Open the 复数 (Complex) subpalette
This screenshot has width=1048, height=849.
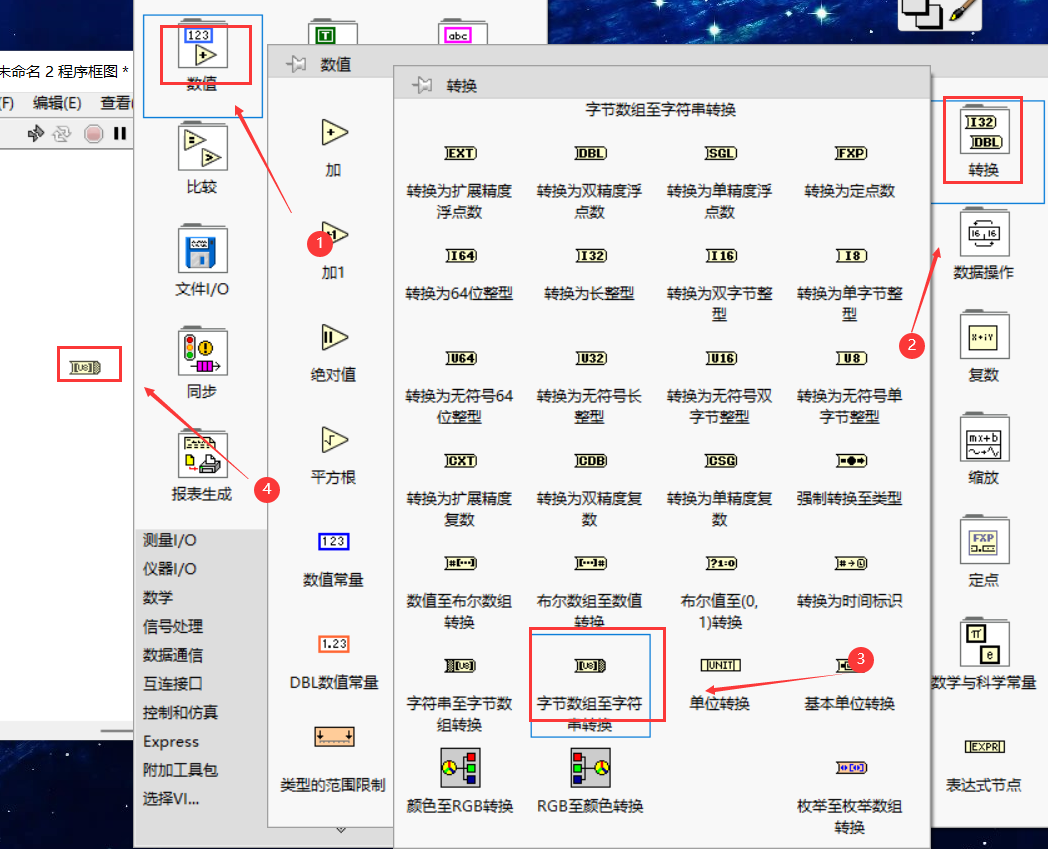click(984, 335)
